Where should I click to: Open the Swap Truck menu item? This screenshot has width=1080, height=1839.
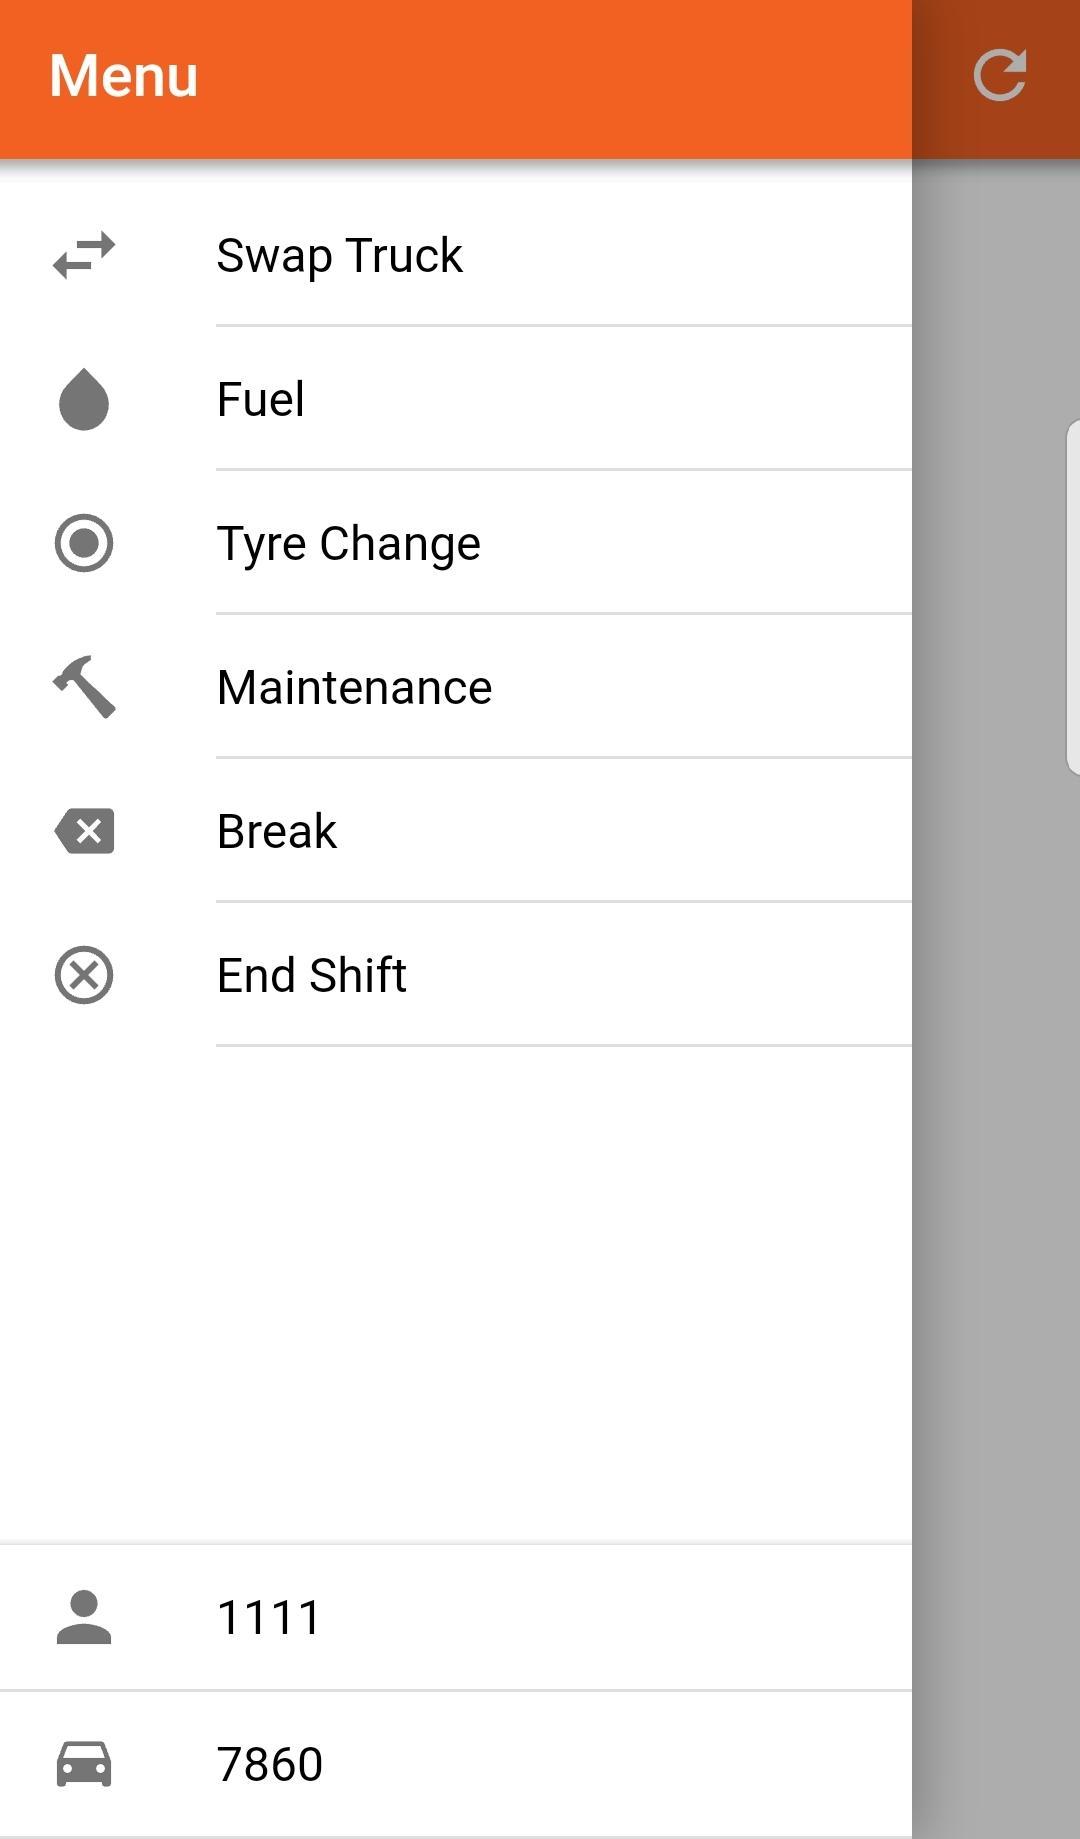(x=340, y=255)
